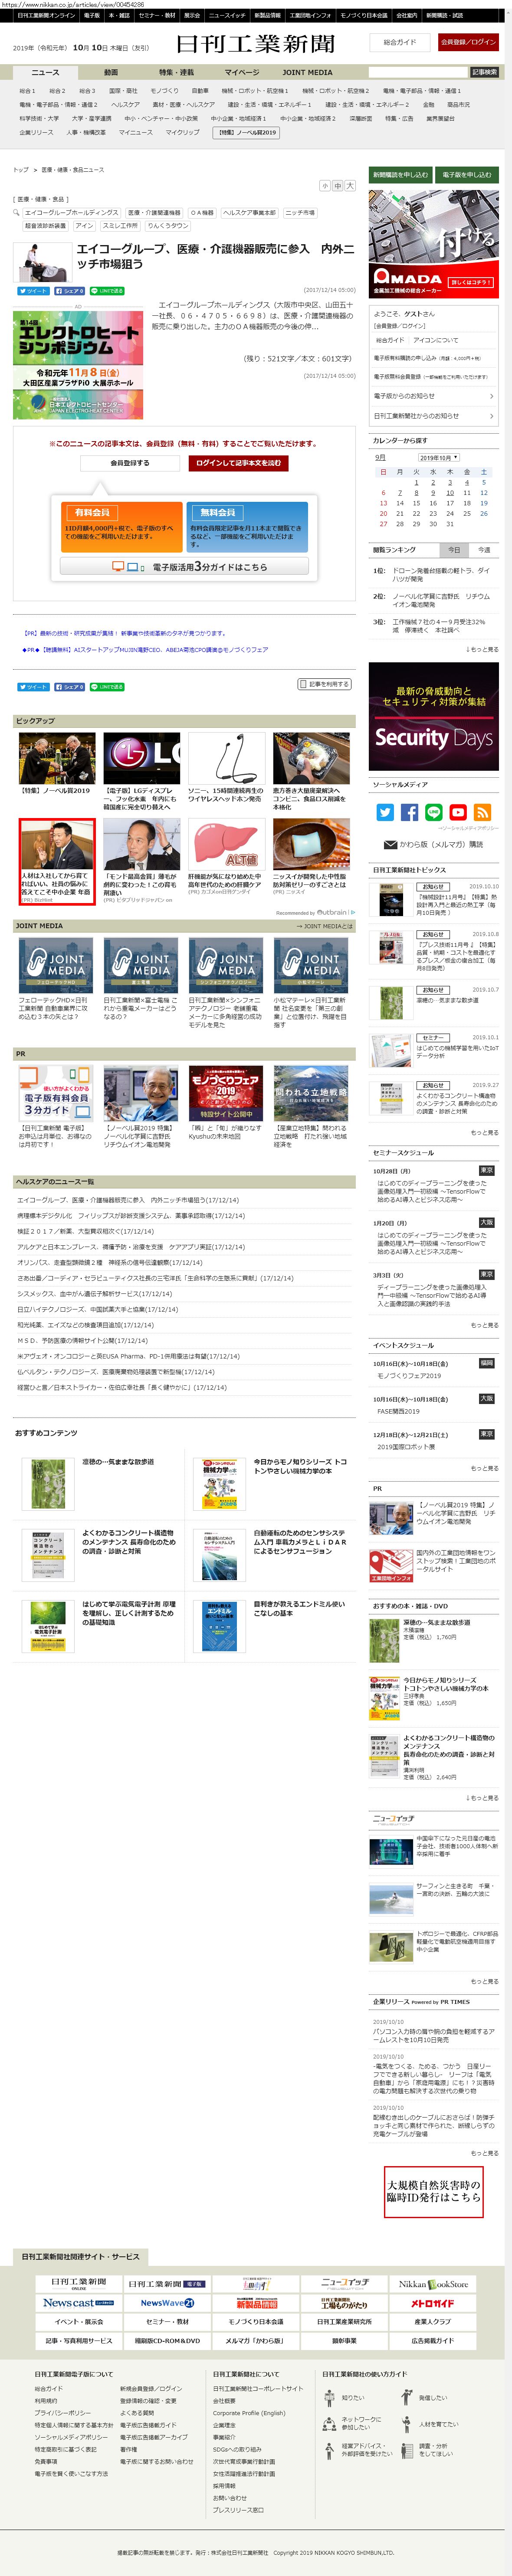Click the 総合ガイド button in header
The width and height of the screenshot is (512, 2576).
[400, 42]
